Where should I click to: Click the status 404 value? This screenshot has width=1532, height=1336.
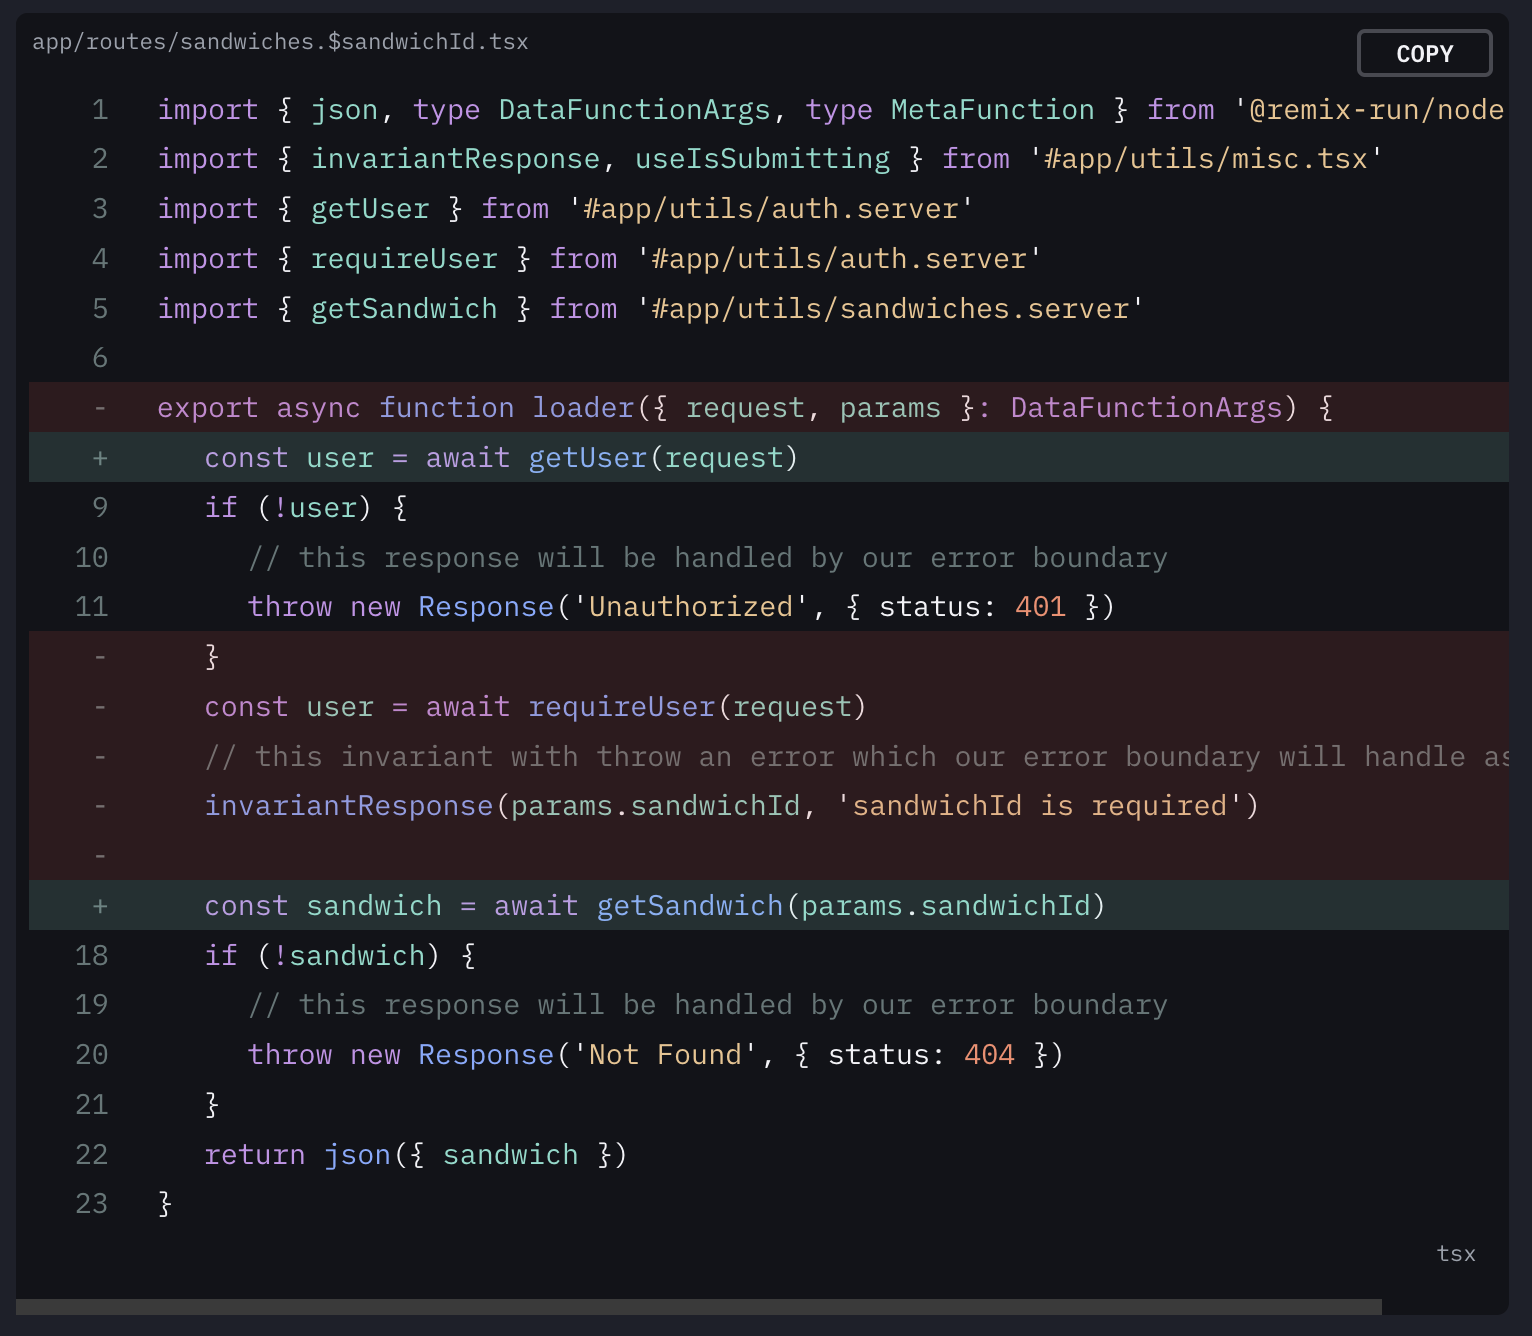point(988,1054)
